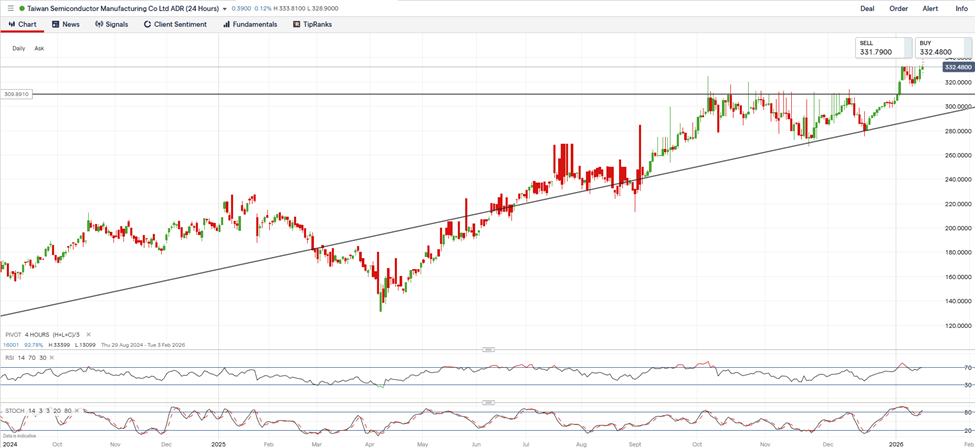Click the 309.8910 horizontal line label

click(16, 94)
